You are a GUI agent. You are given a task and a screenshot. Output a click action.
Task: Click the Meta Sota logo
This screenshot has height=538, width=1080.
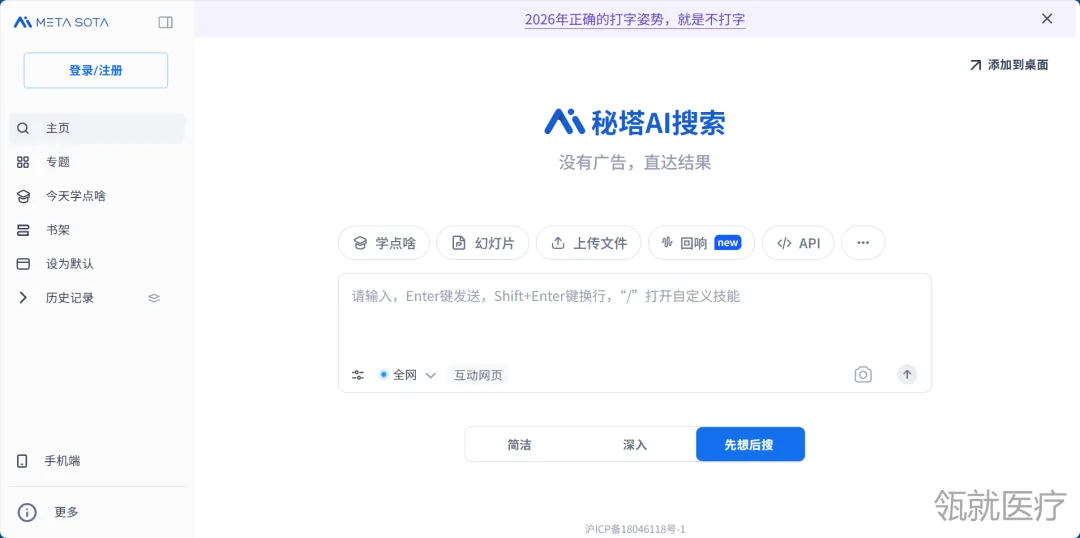pyautogui.click(x=61, y=22)
